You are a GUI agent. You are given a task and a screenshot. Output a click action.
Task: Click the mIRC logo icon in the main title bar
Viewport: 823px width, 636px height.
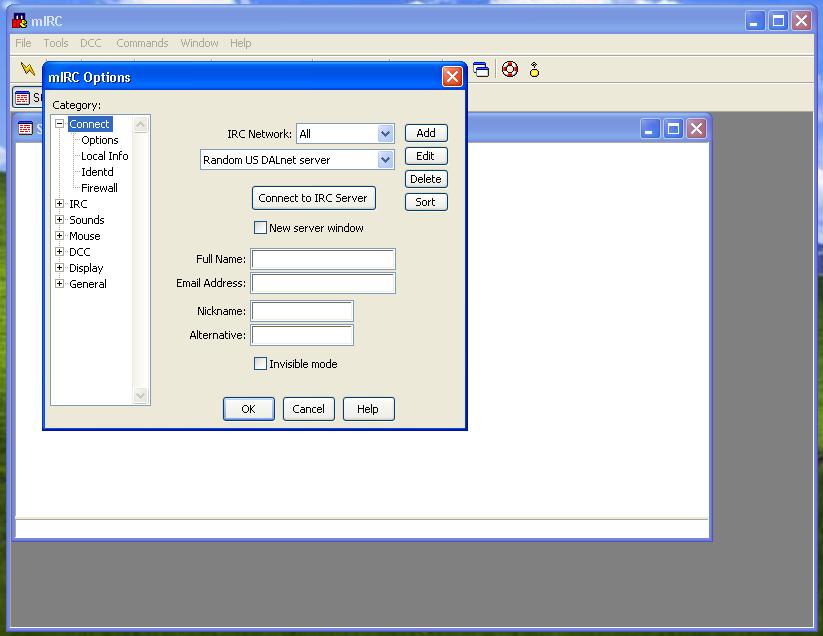point(19,21)
